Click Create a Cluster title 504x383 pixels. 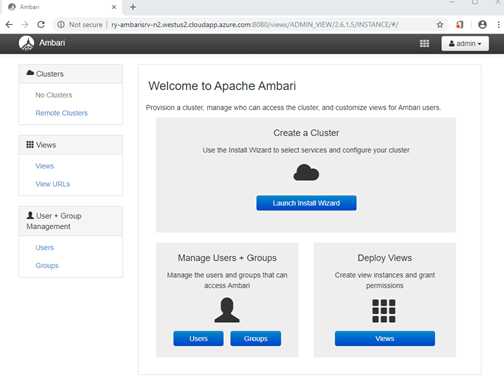point(306,133)
